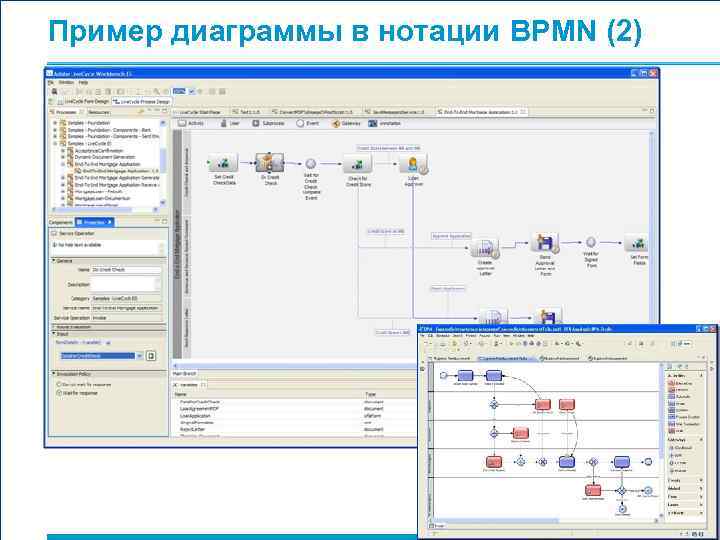This screenshot has width=720, height=540.
Task: Collapse the Input properties section
Action: pyautogui.click(x=54, y=334)
